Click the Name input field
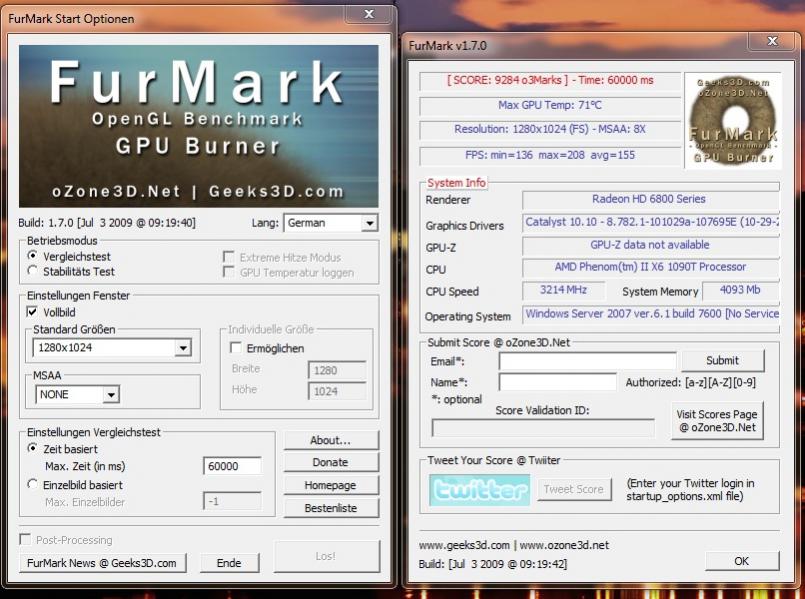Viewport: 805px width, 599px height. tap(558, 382)
